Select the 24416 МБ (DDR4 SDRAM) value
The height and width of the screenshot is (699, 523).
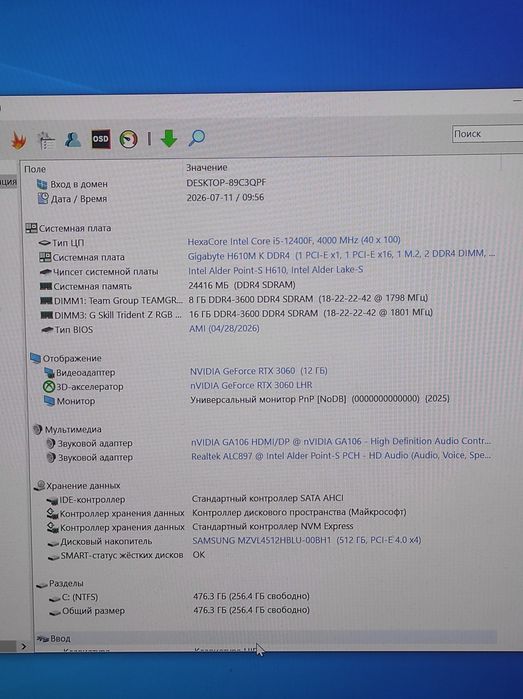tap(242, 284)
